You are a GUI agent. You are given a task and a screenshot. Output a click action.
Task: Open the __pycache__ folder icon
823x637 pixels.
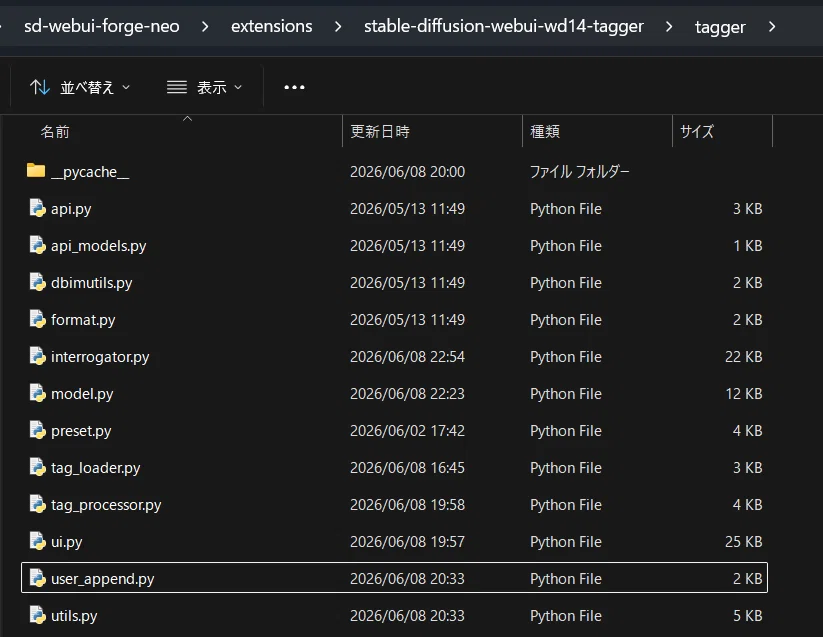[x=36, y=171]
